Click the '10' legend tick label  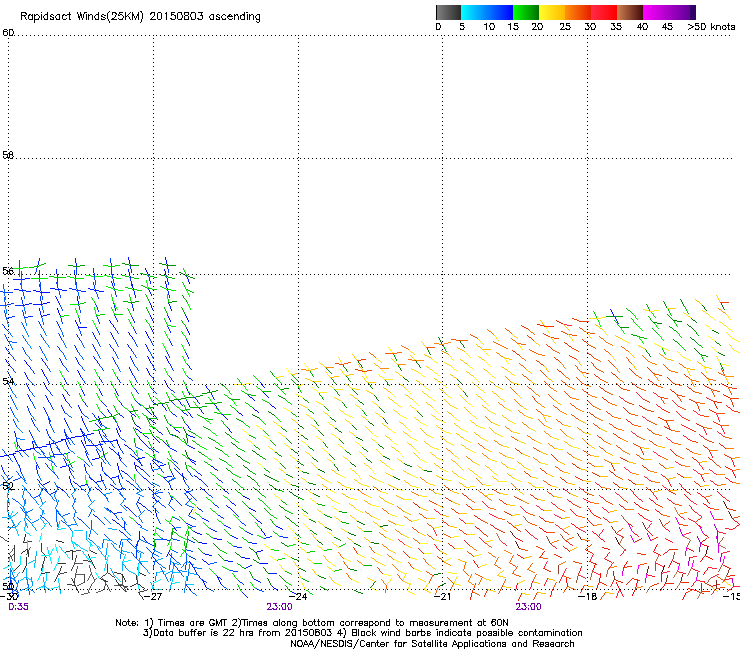point(489,27)
